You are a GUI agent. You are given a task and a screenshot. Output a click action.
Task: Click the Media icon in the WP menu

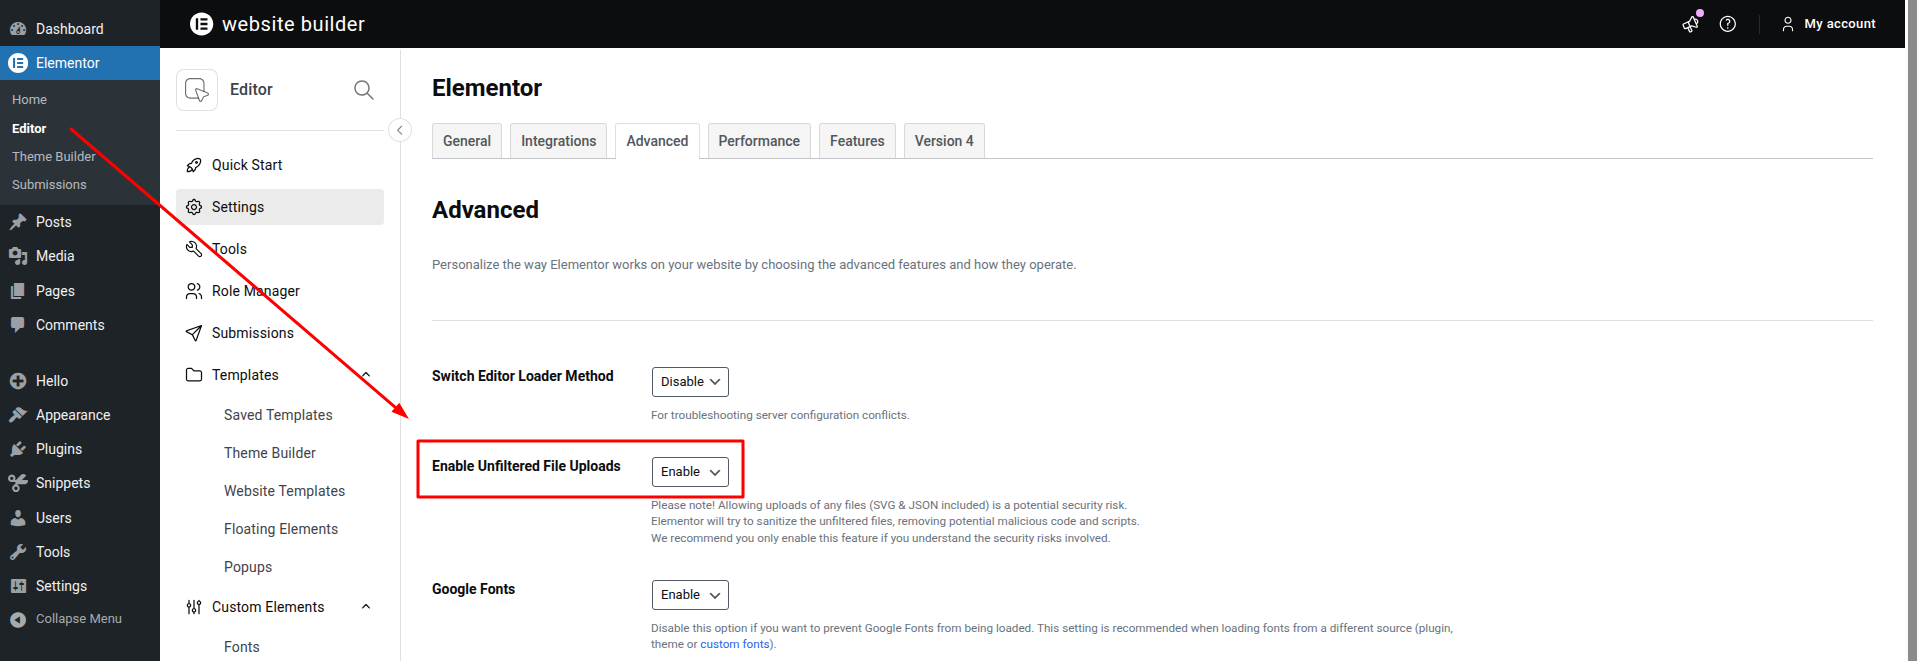click(18, 256)
